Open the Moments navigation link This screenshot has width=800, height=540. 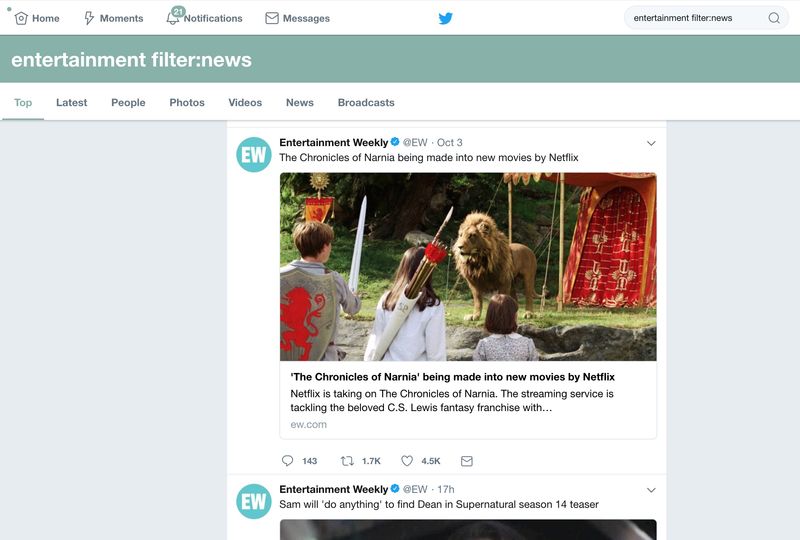pyautogui.click(x=121, y=18)
